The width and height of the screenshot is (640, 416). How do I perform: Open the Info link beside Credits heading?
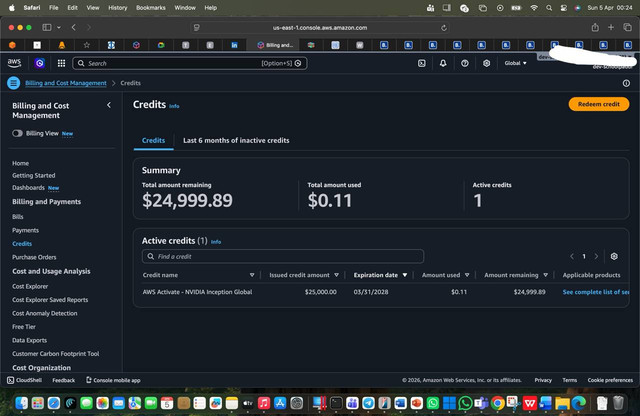[x=174, y=106]
